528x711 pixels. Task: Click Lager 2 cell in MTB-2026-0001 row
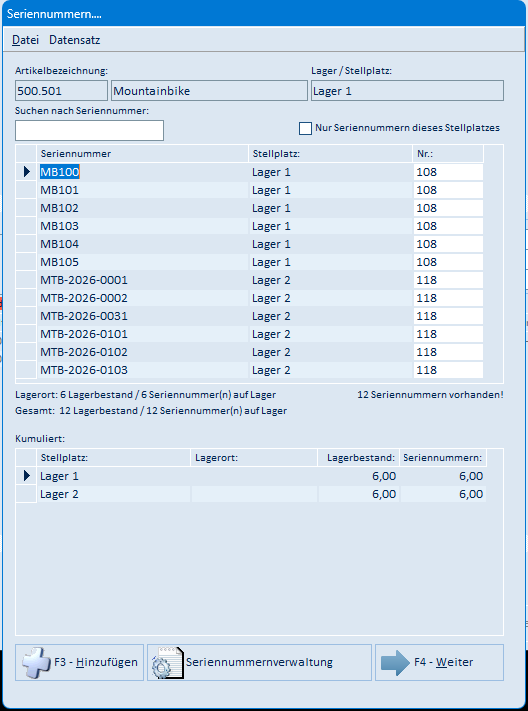[x=331, y=280]
